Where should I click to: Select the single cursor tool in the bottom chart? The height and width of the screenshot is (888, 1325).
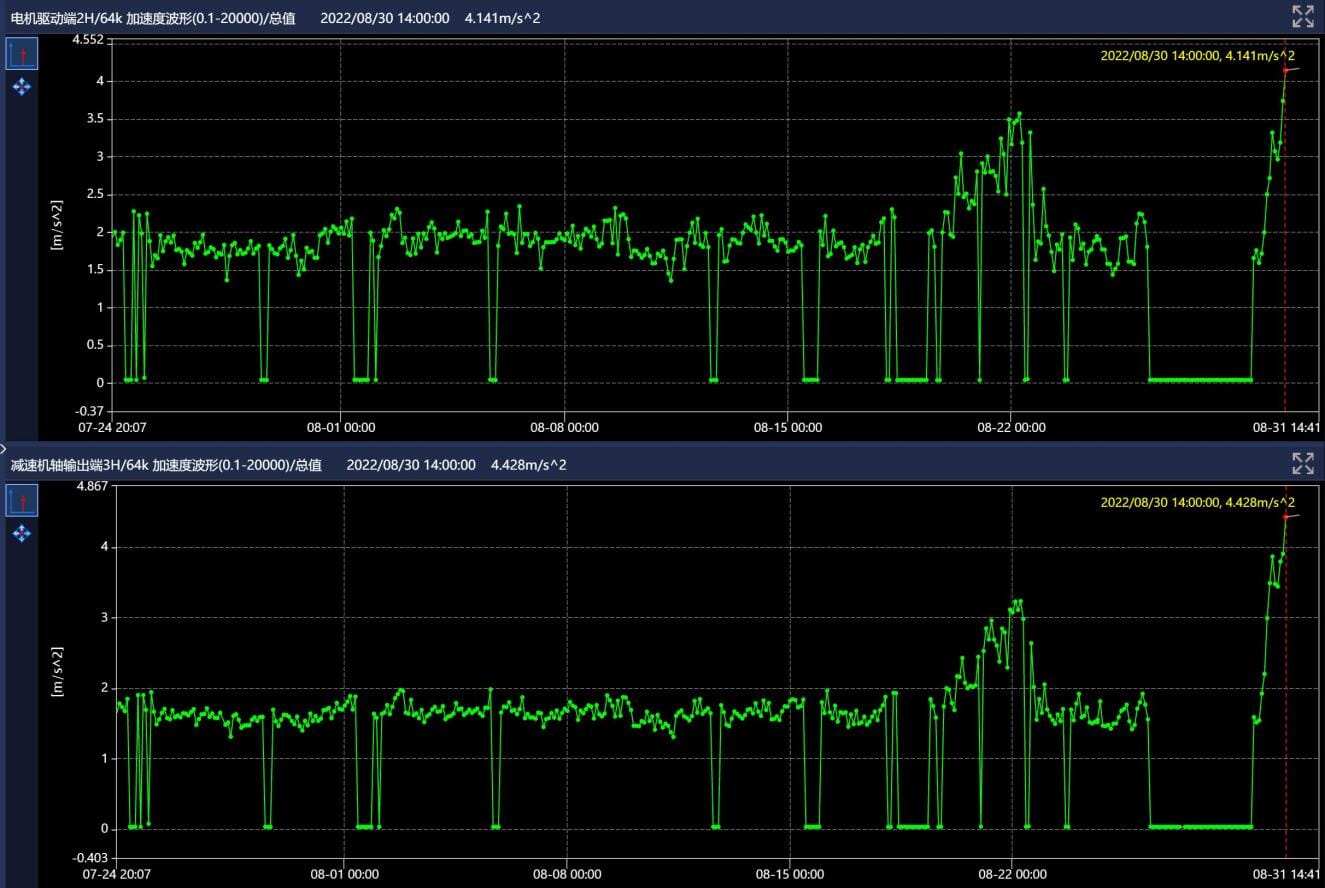click(x=22, y=501)
